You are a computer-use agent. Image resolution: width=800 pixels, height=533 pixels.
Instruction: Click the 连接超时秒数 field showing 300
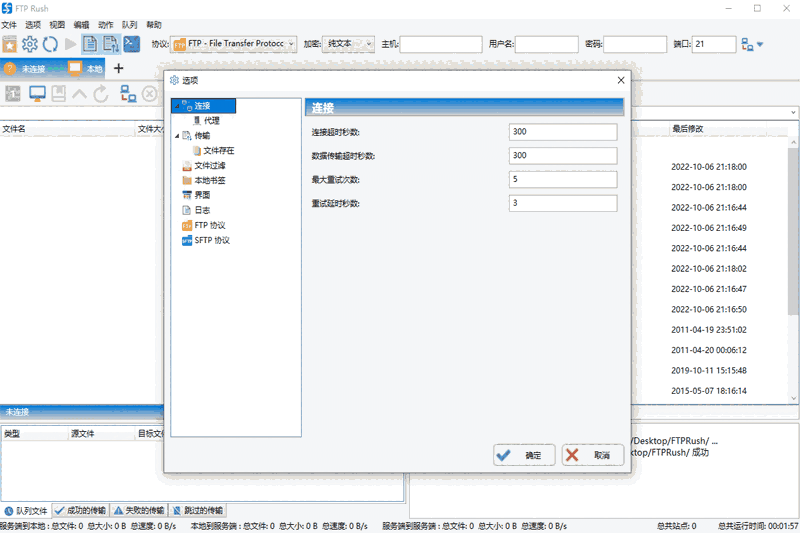point(563,132)
